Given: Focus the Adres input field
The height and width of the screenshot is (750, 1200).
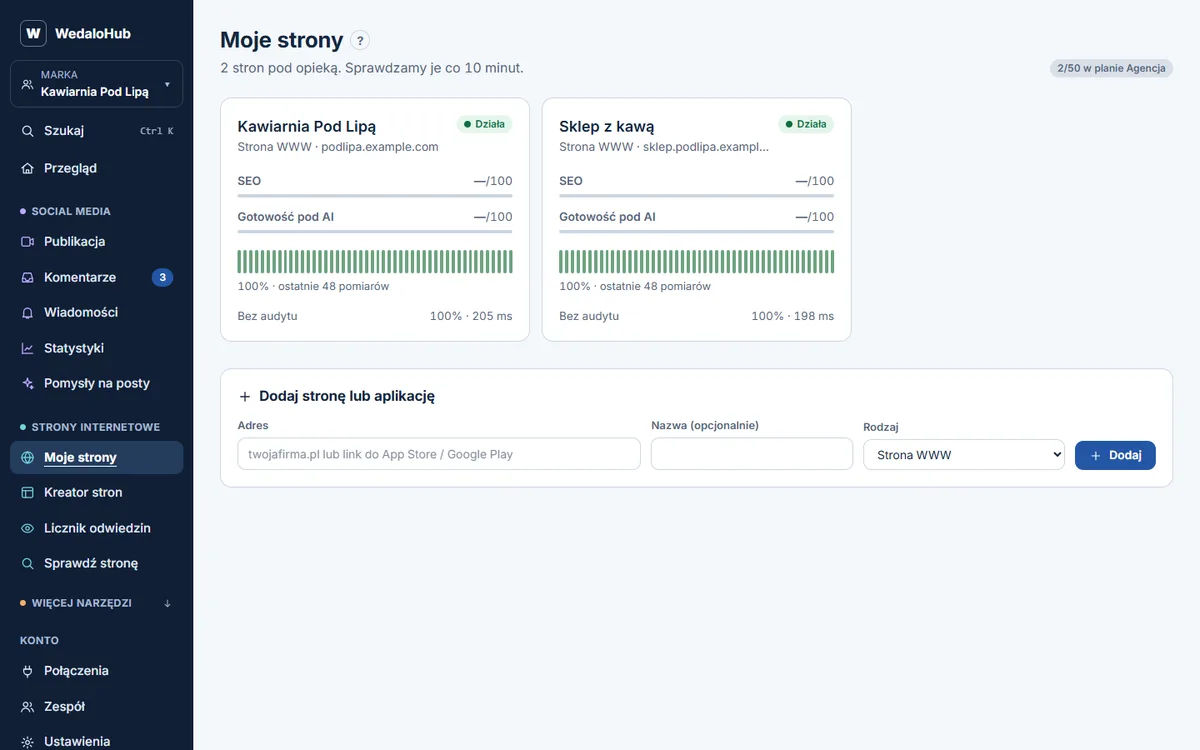Looking at the screenshot, I should (x=439, y=454).
